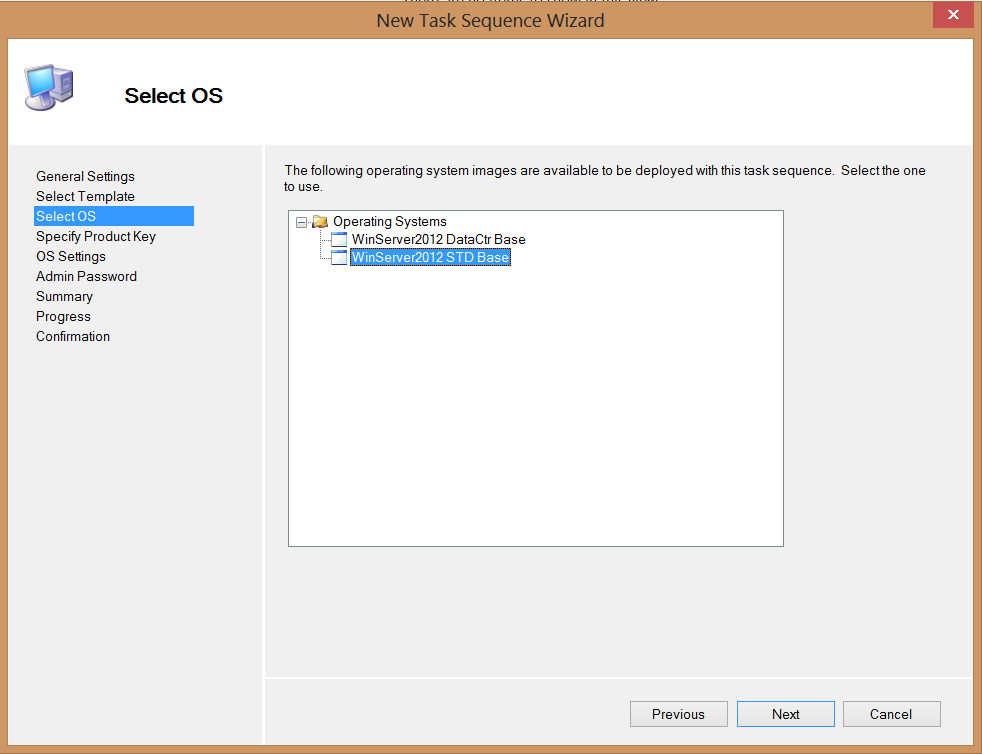
Task: Click the Operating Systems folder icon
Action: point(320,222)
